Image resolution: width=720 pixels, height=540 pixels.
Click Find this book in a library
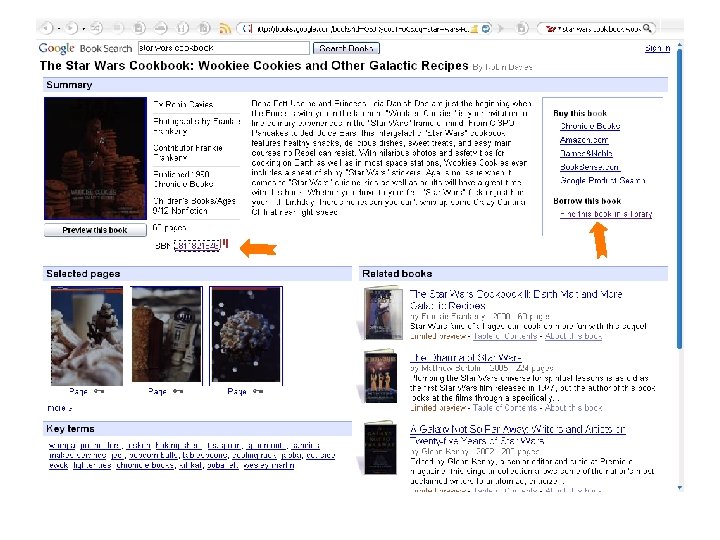[606, 214]
